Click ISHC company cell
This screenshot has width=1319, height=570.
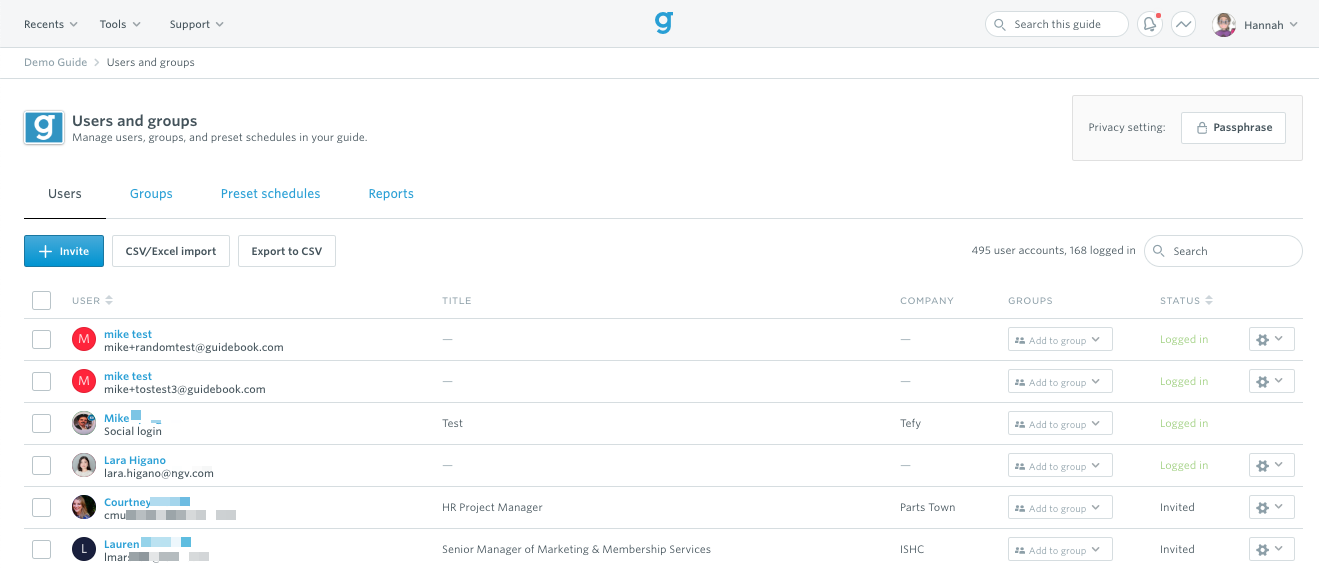pos(914,549)
